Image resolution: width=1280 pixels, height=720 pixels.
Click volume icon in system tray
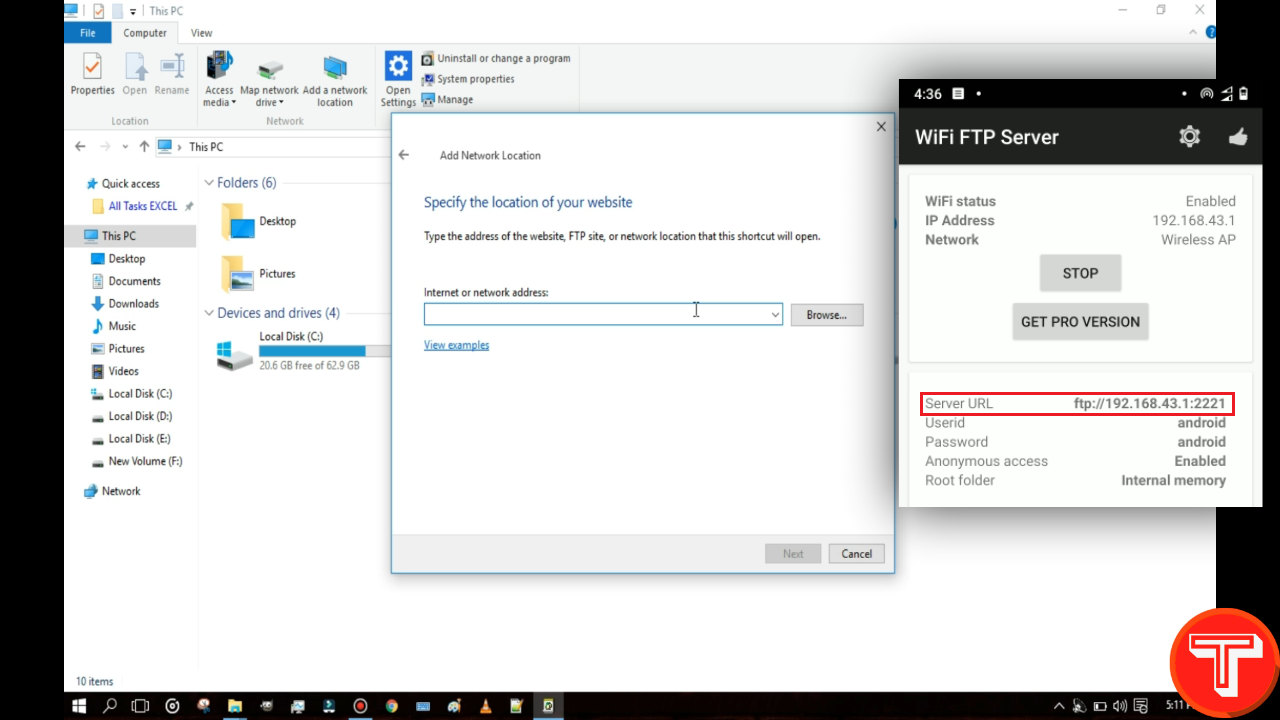coord(1119,705)
